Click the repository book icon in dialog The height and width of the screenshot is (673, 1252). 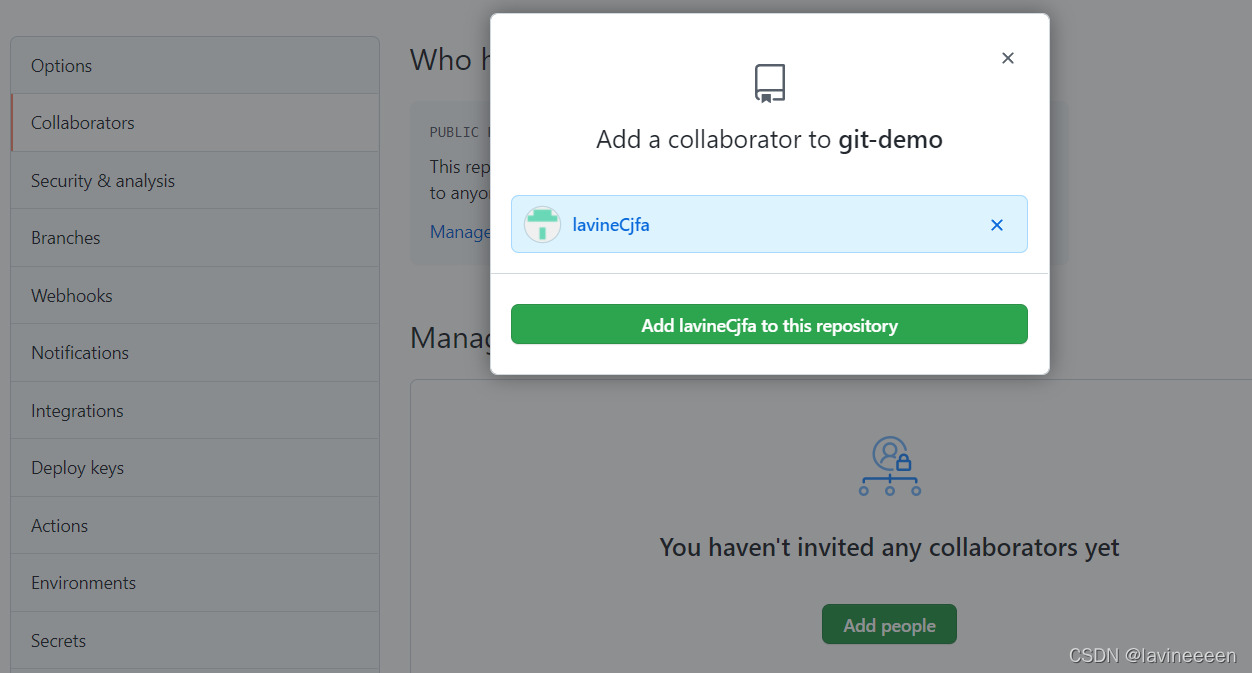[770, 84]
